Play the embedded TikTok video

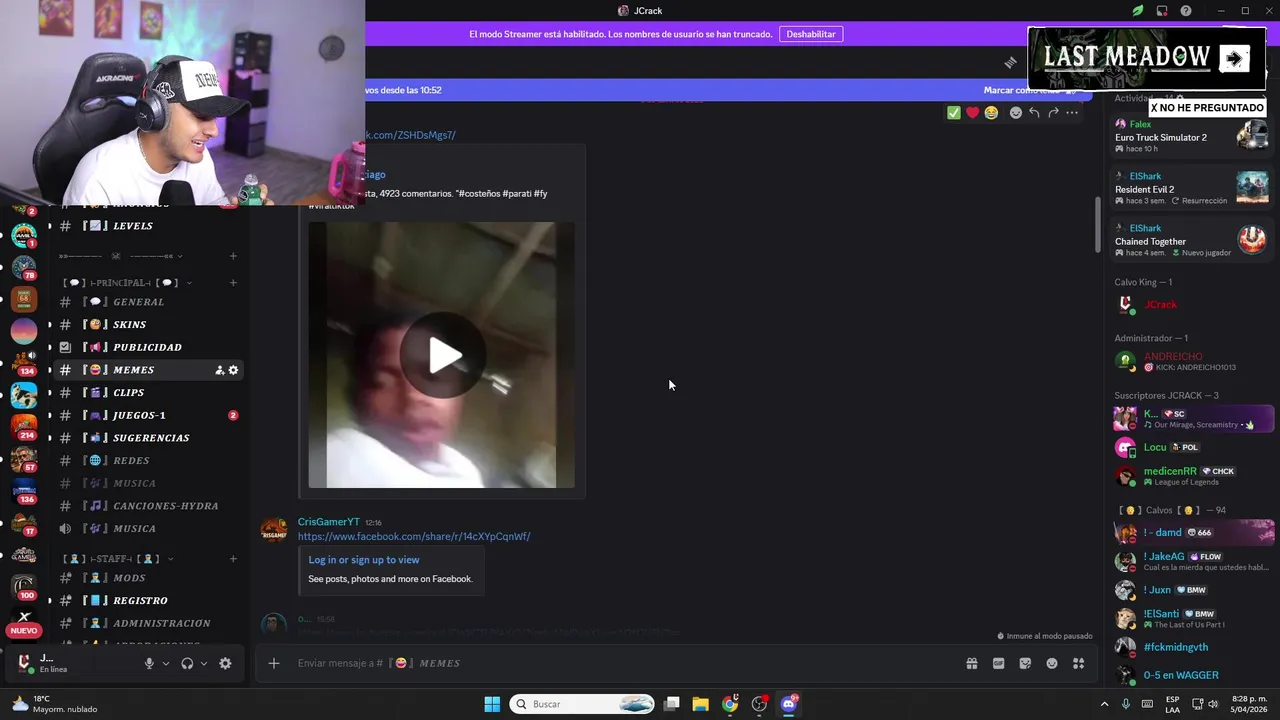[x=442, y=355]
